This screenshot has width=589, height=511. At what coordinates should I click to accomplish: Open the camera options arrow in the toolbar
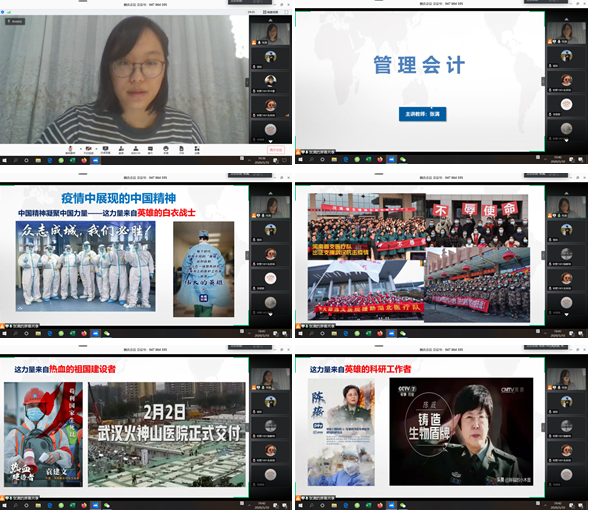(x=97, y=149)
